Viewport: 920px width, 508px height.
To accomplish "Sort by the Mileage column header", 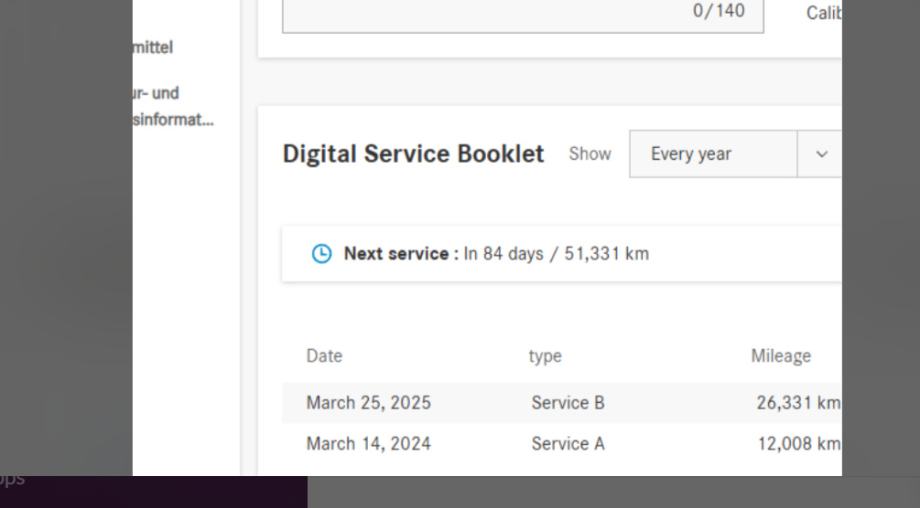I will click(x=781, y=356).
